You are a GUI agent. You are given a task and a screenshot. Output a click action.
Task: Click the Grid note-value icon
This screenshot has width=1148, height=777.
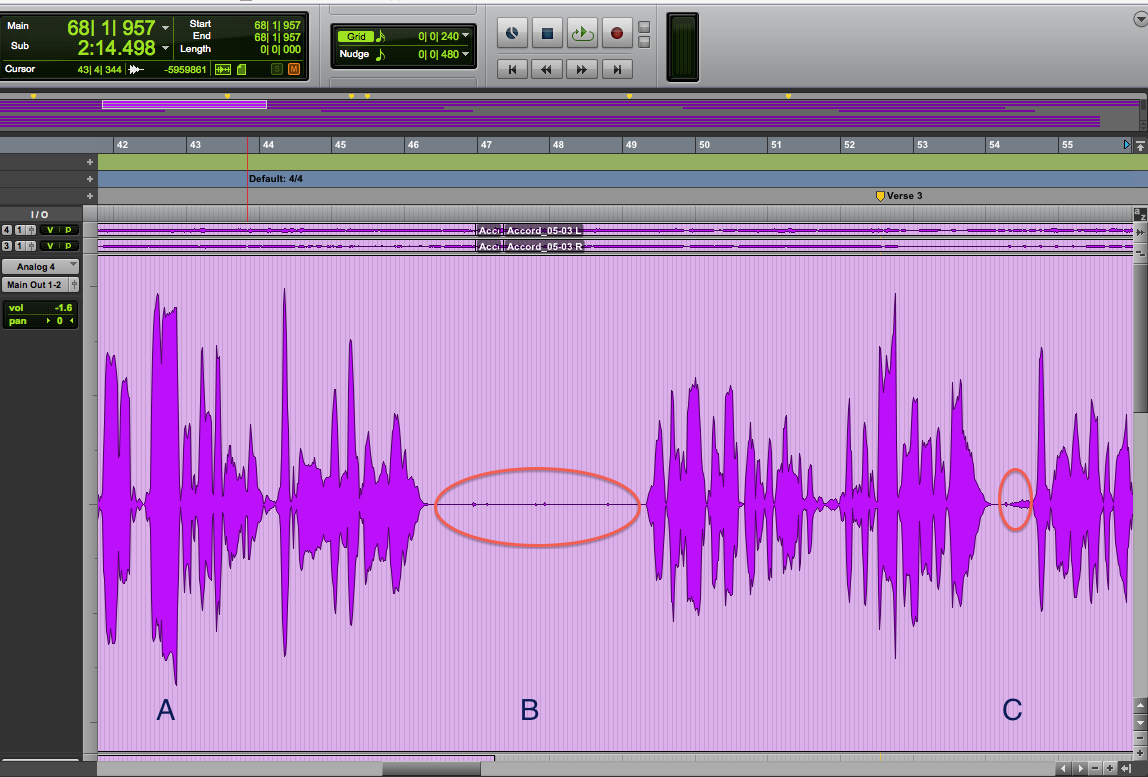point(381,36)
